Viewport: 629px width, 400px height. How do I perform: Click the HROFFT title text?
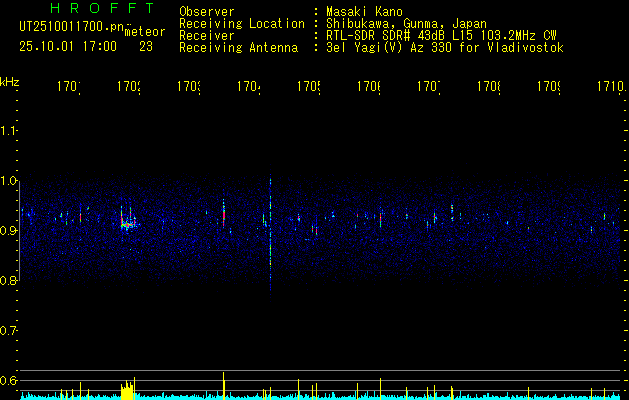click(x=103, y=8)
